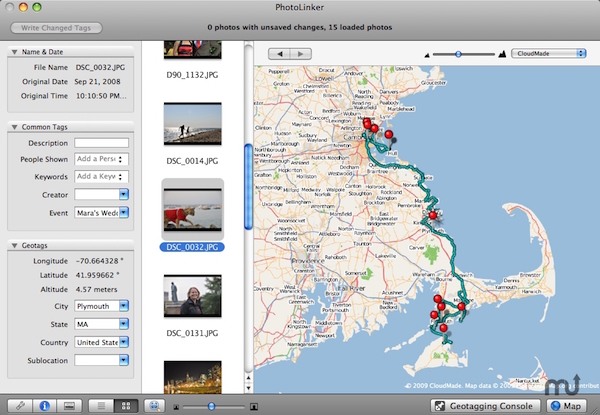
Task: Click the map zoom slider knob
Action: coord(458,52)
